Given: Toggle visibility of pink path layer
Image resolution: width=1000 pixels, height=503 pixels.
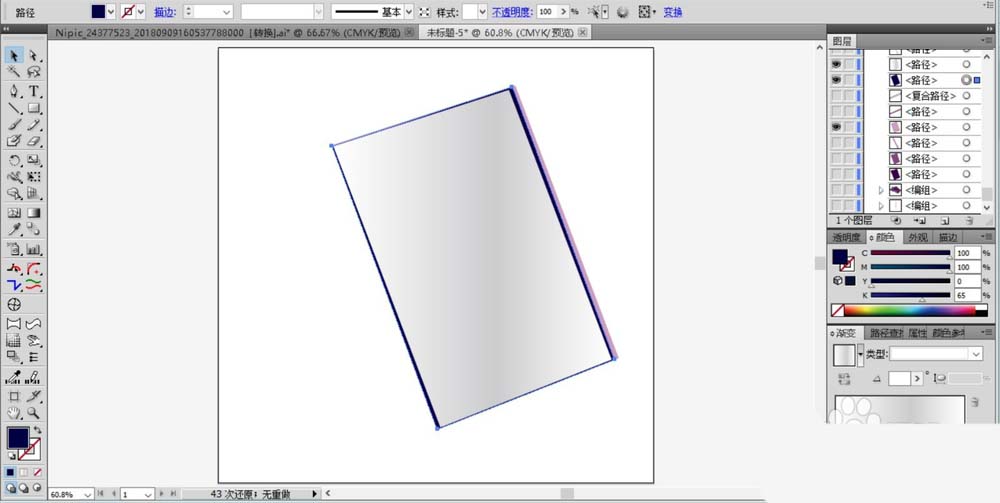Looking at the screenshot, I should 836,128.
